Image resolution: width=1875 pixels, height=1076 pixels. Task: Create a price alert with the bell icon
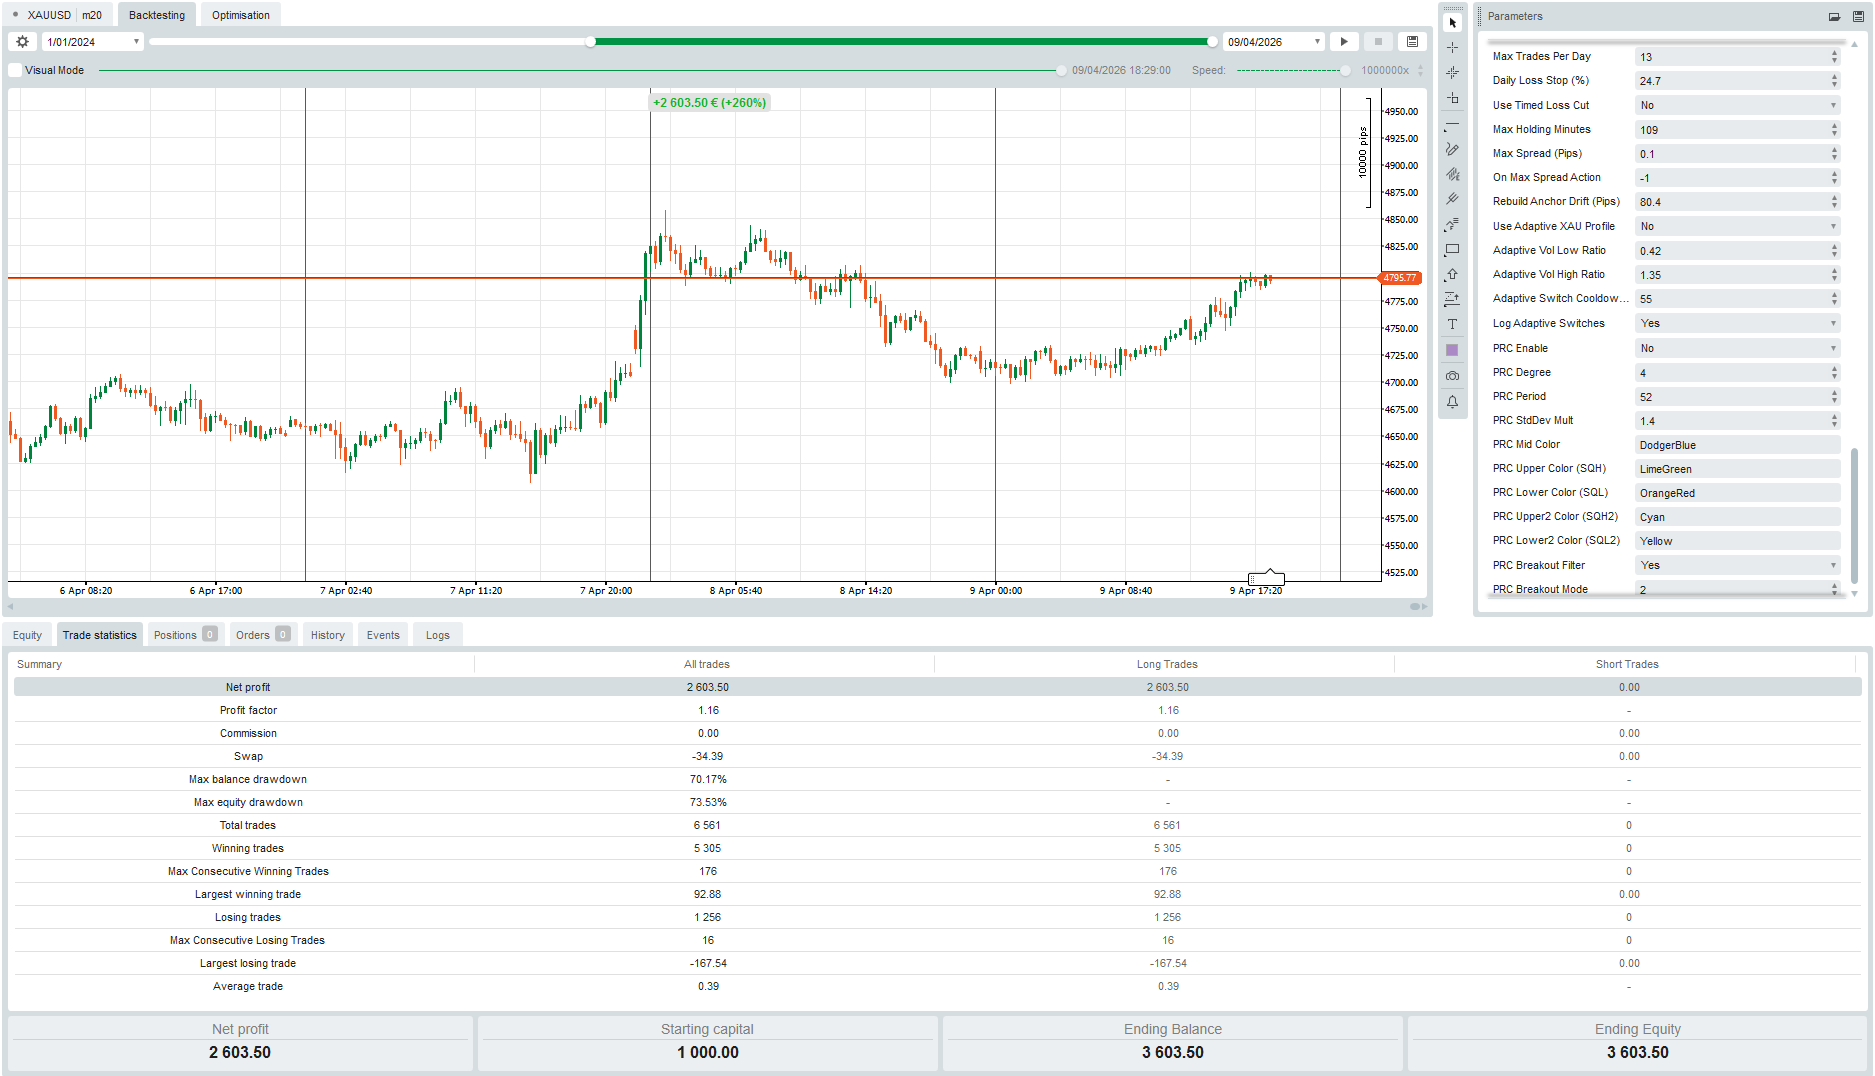(x=1452, y=401)
